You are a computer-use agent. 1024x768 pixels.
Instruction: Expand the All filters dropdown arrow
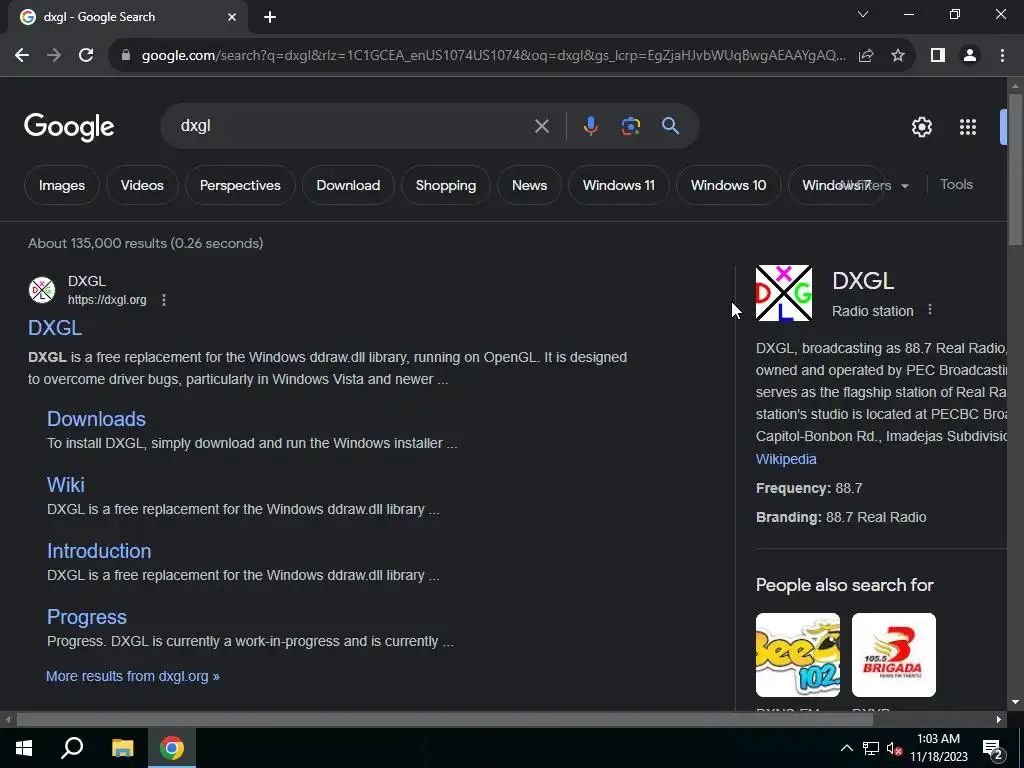pos(904,186)
